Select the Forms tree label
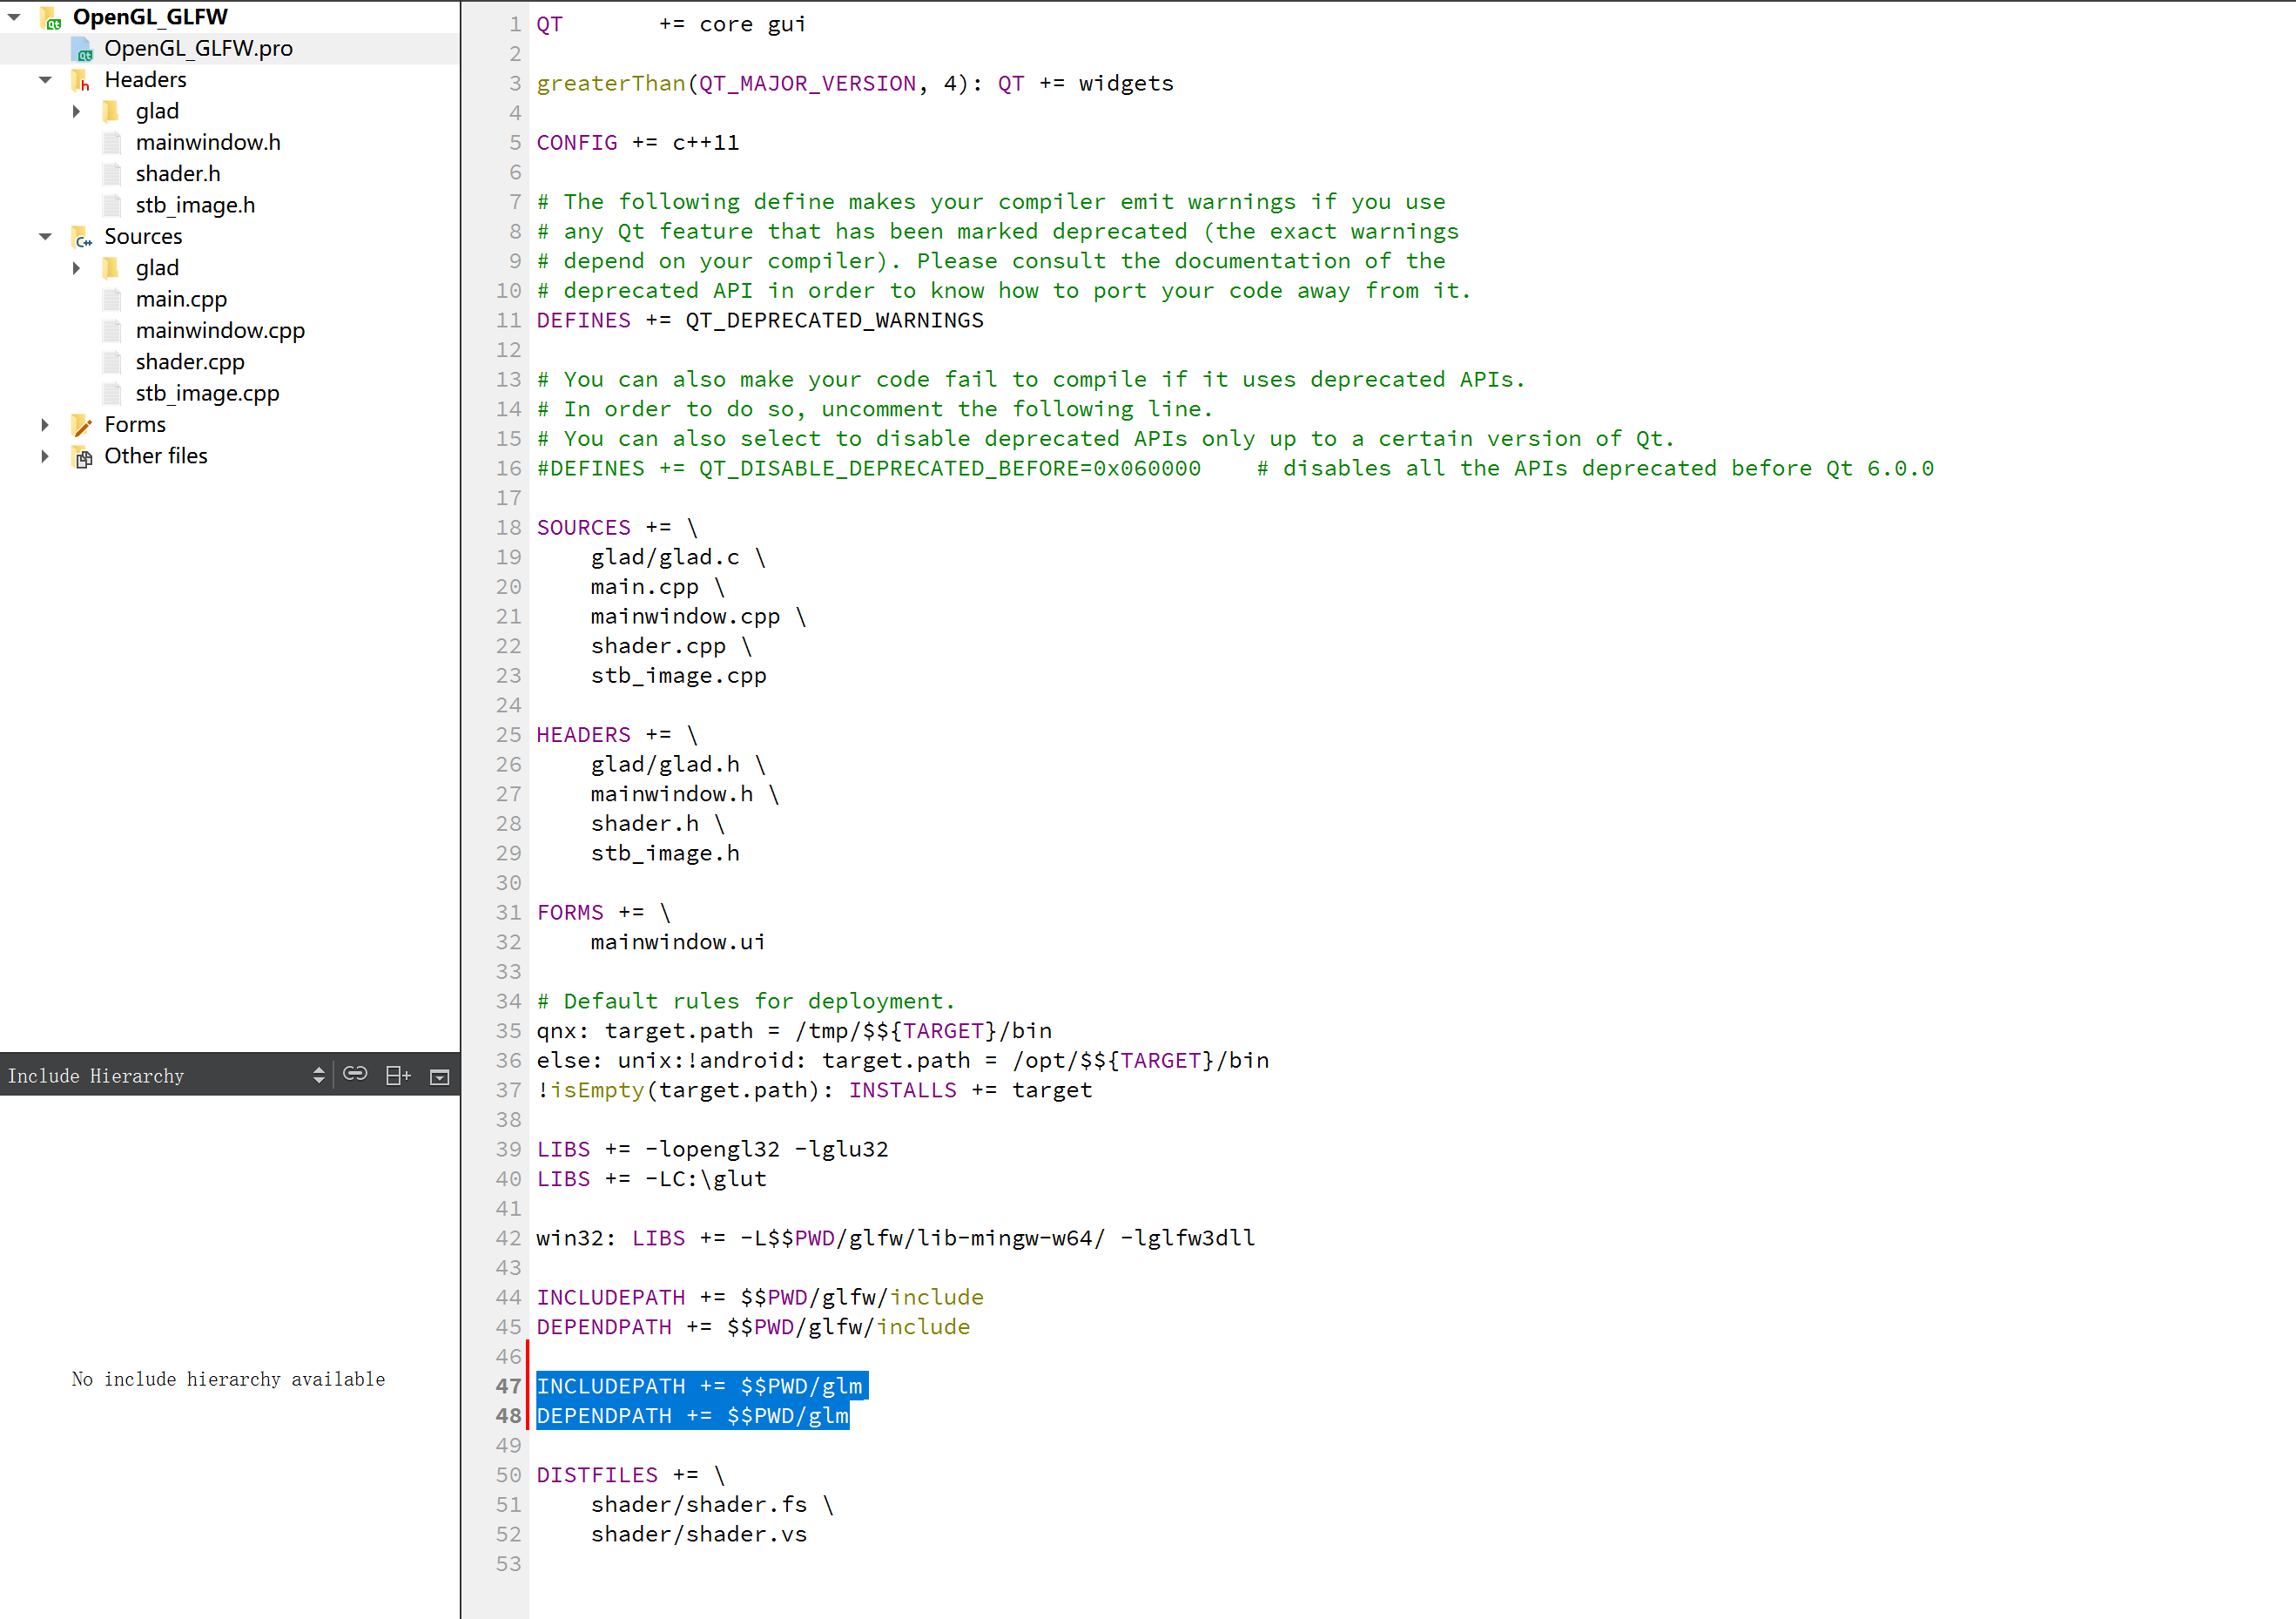Viewport: 2296px width, 1619px height. coord(135,425)
